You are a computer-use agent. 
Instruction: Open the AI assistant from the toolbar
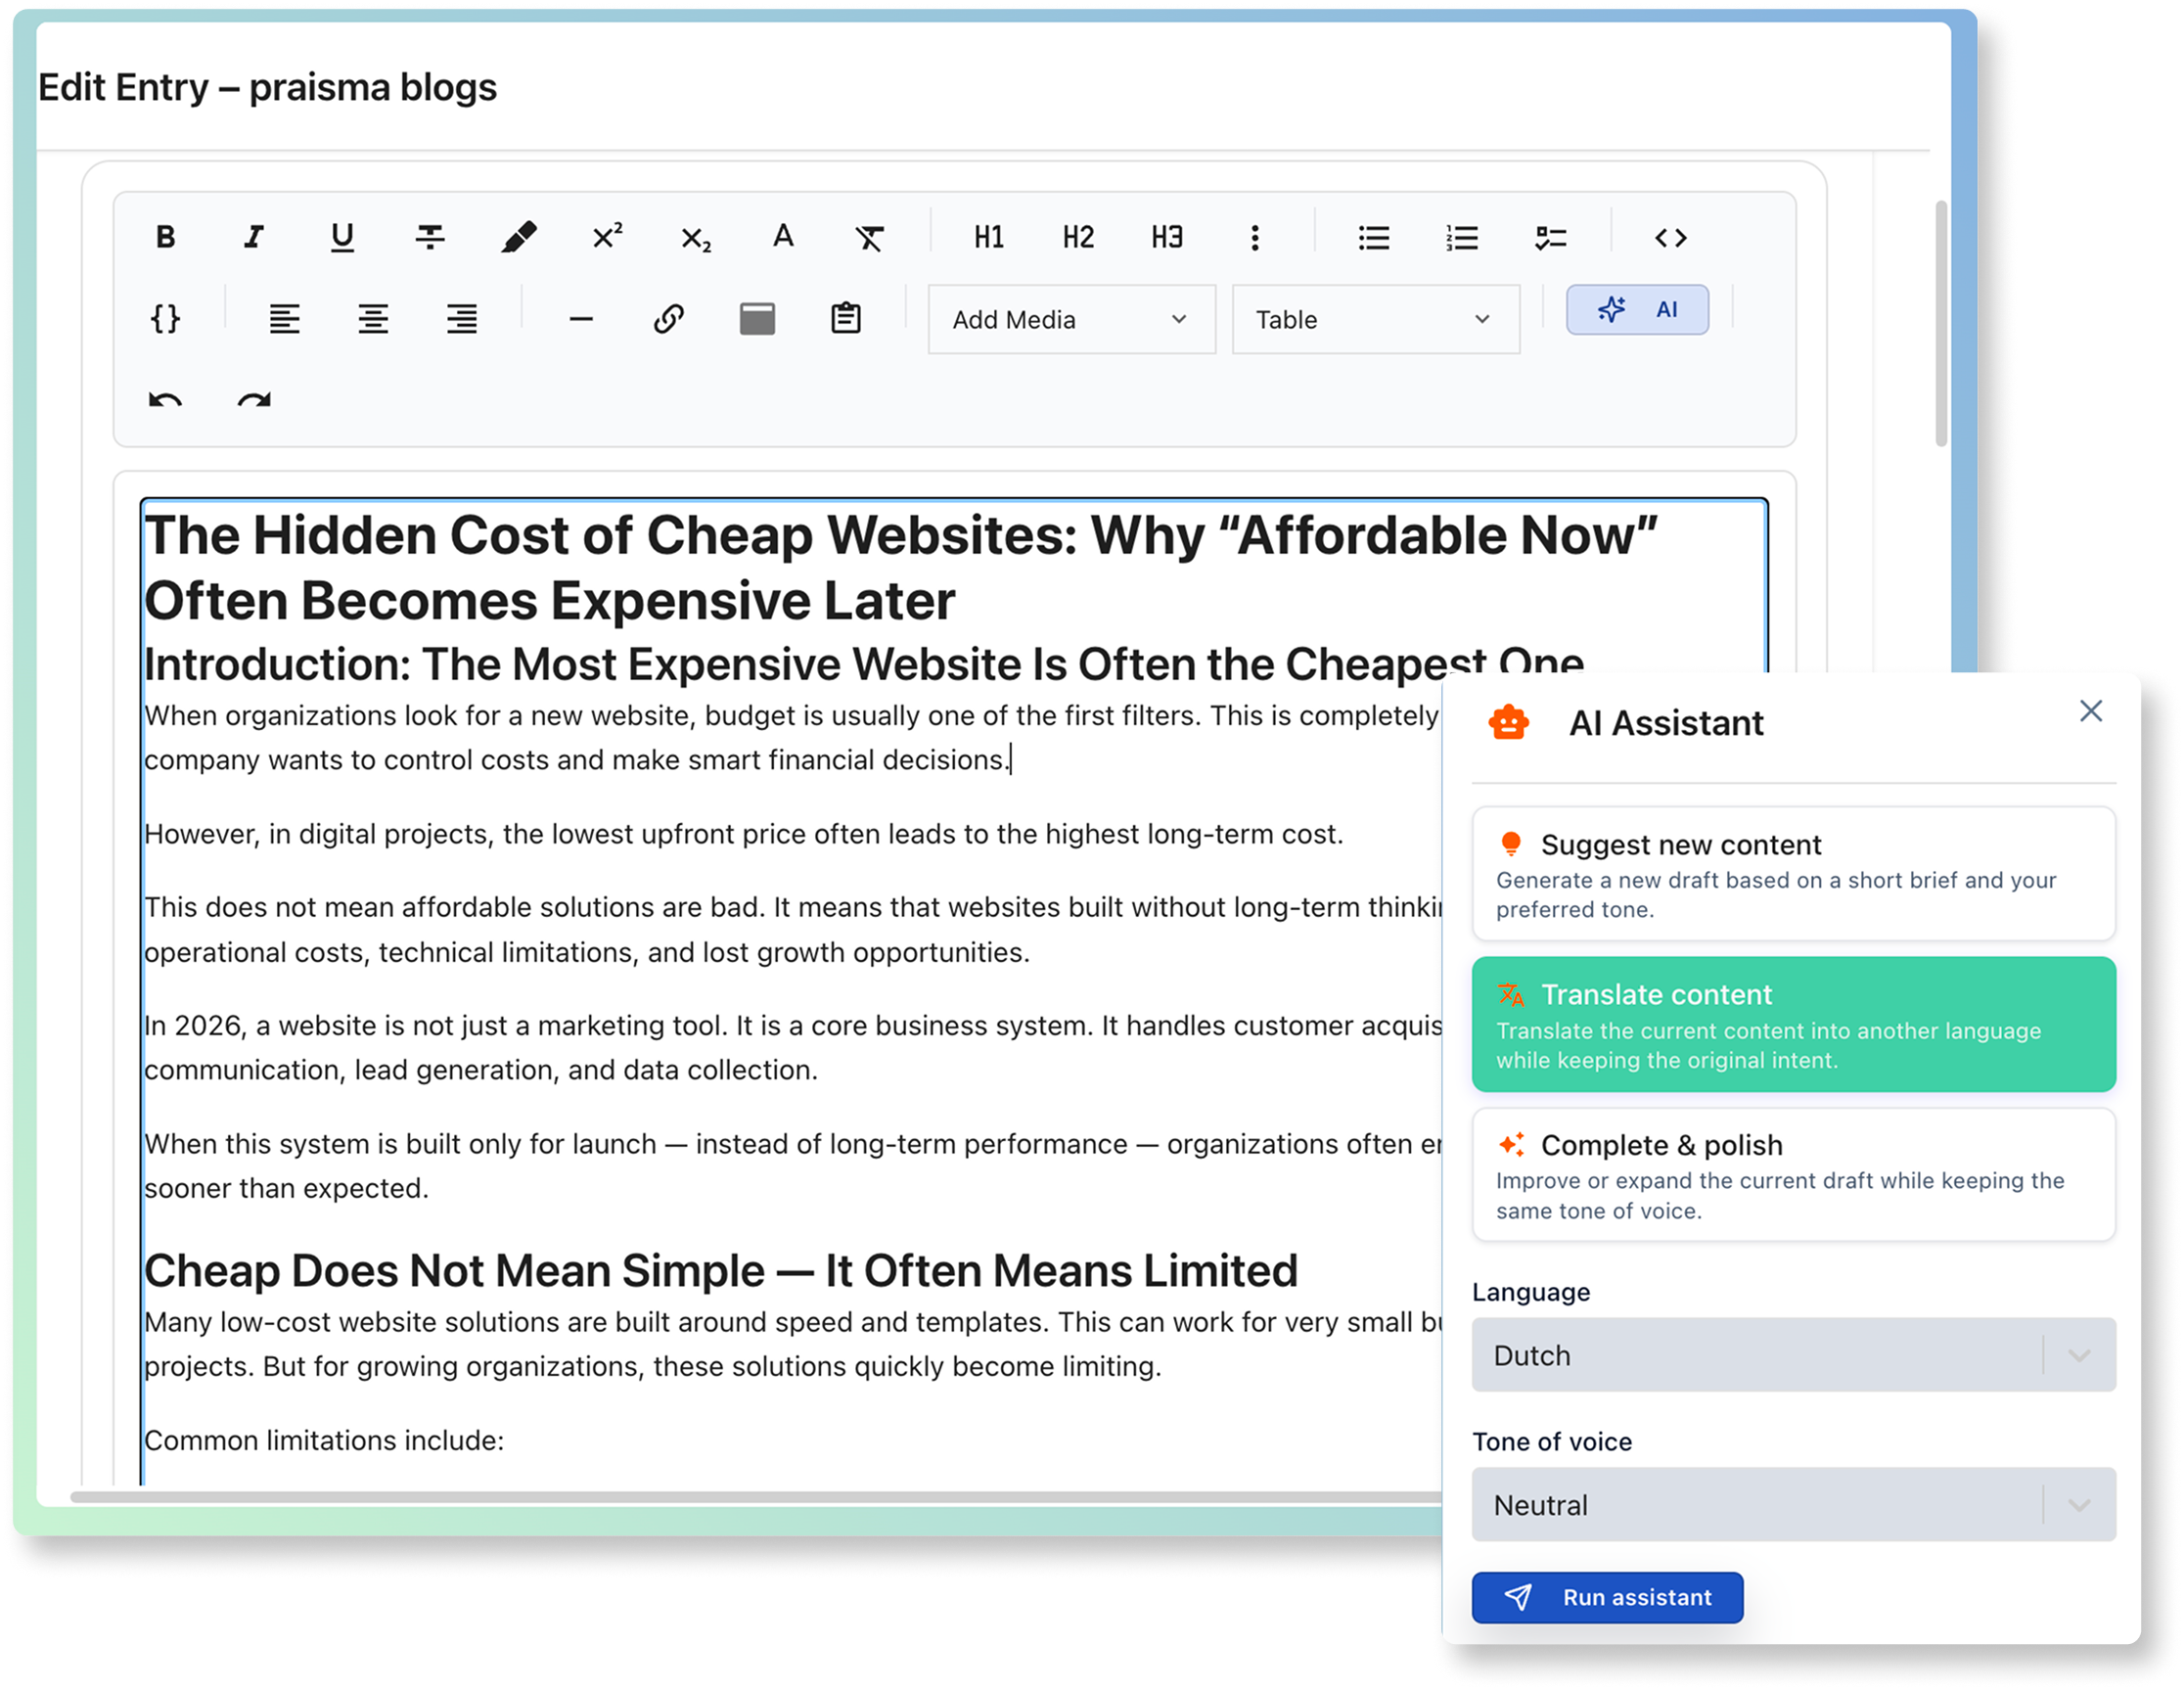pyautogui.click(x=1638, y=310)
